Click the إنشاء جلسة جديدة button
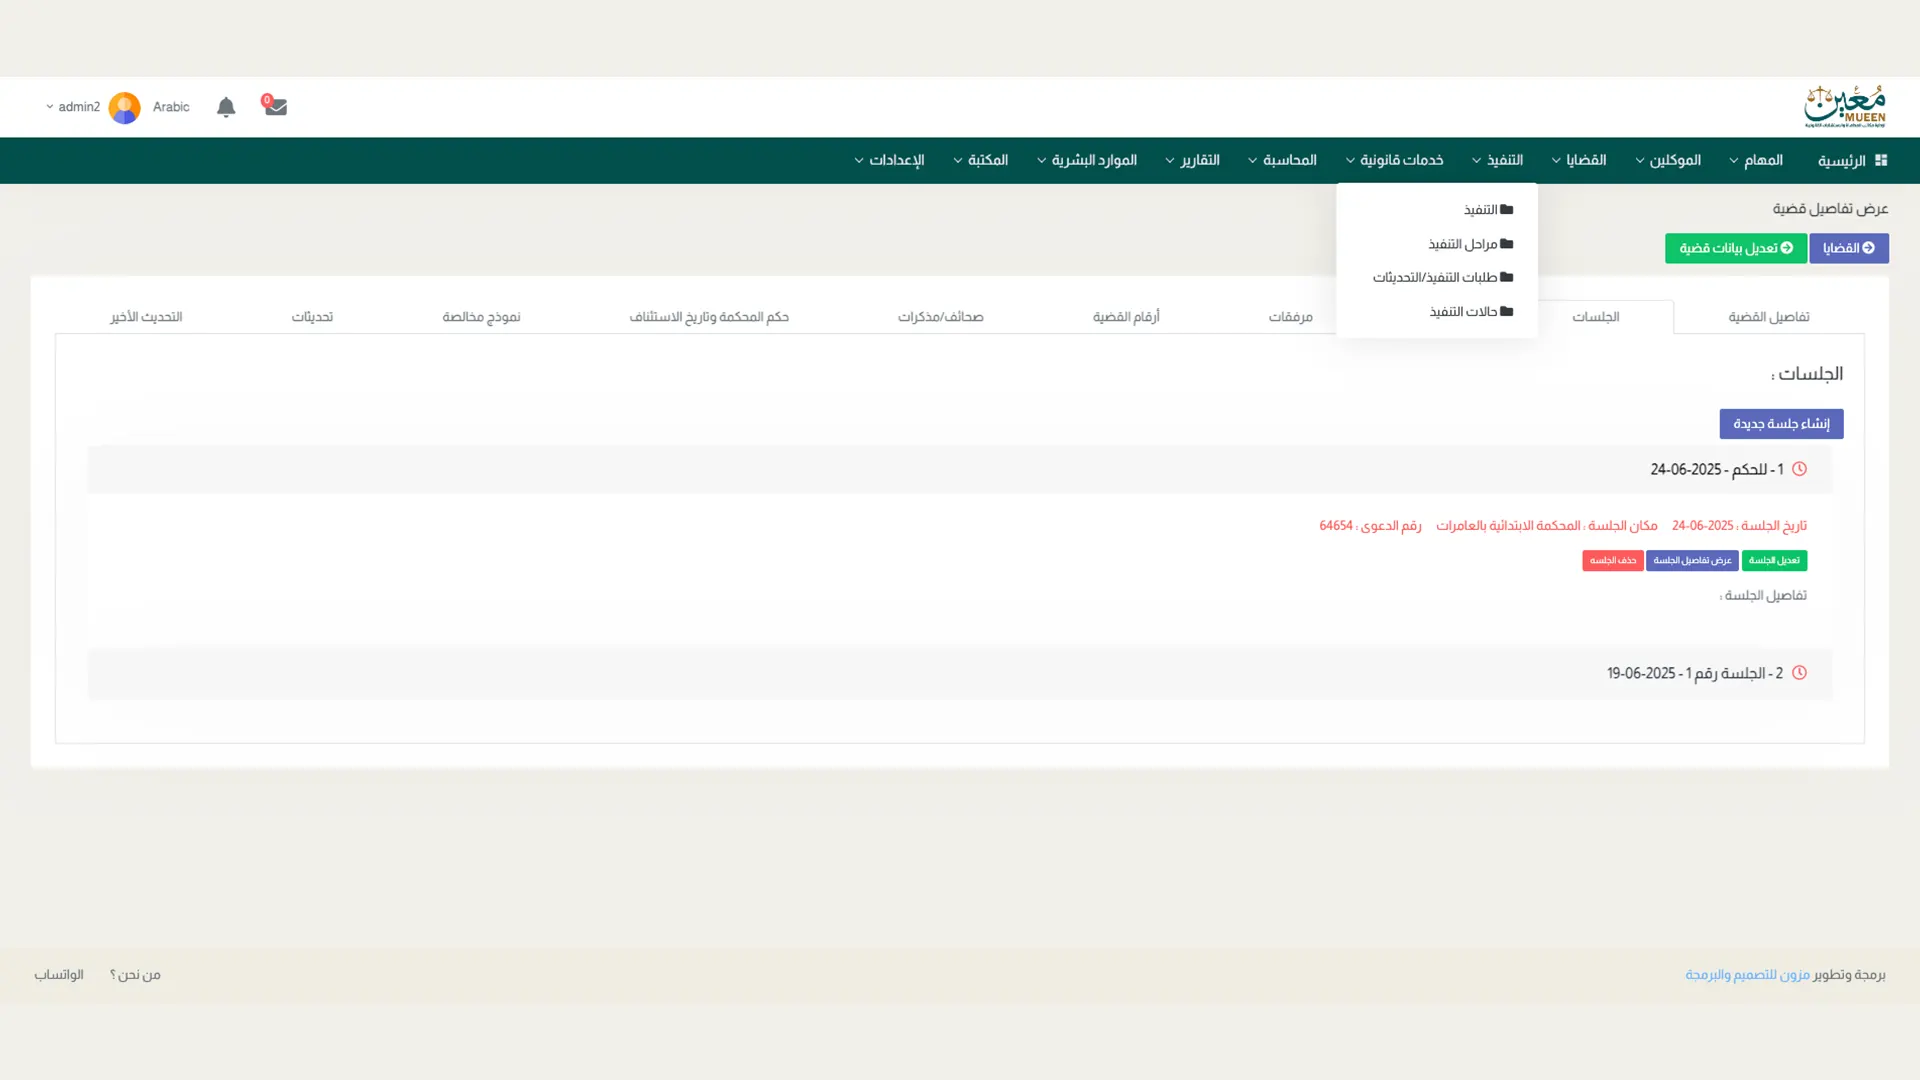Image resolution: width=1920 pixels, height=1080 pixels. (1780, 424)
